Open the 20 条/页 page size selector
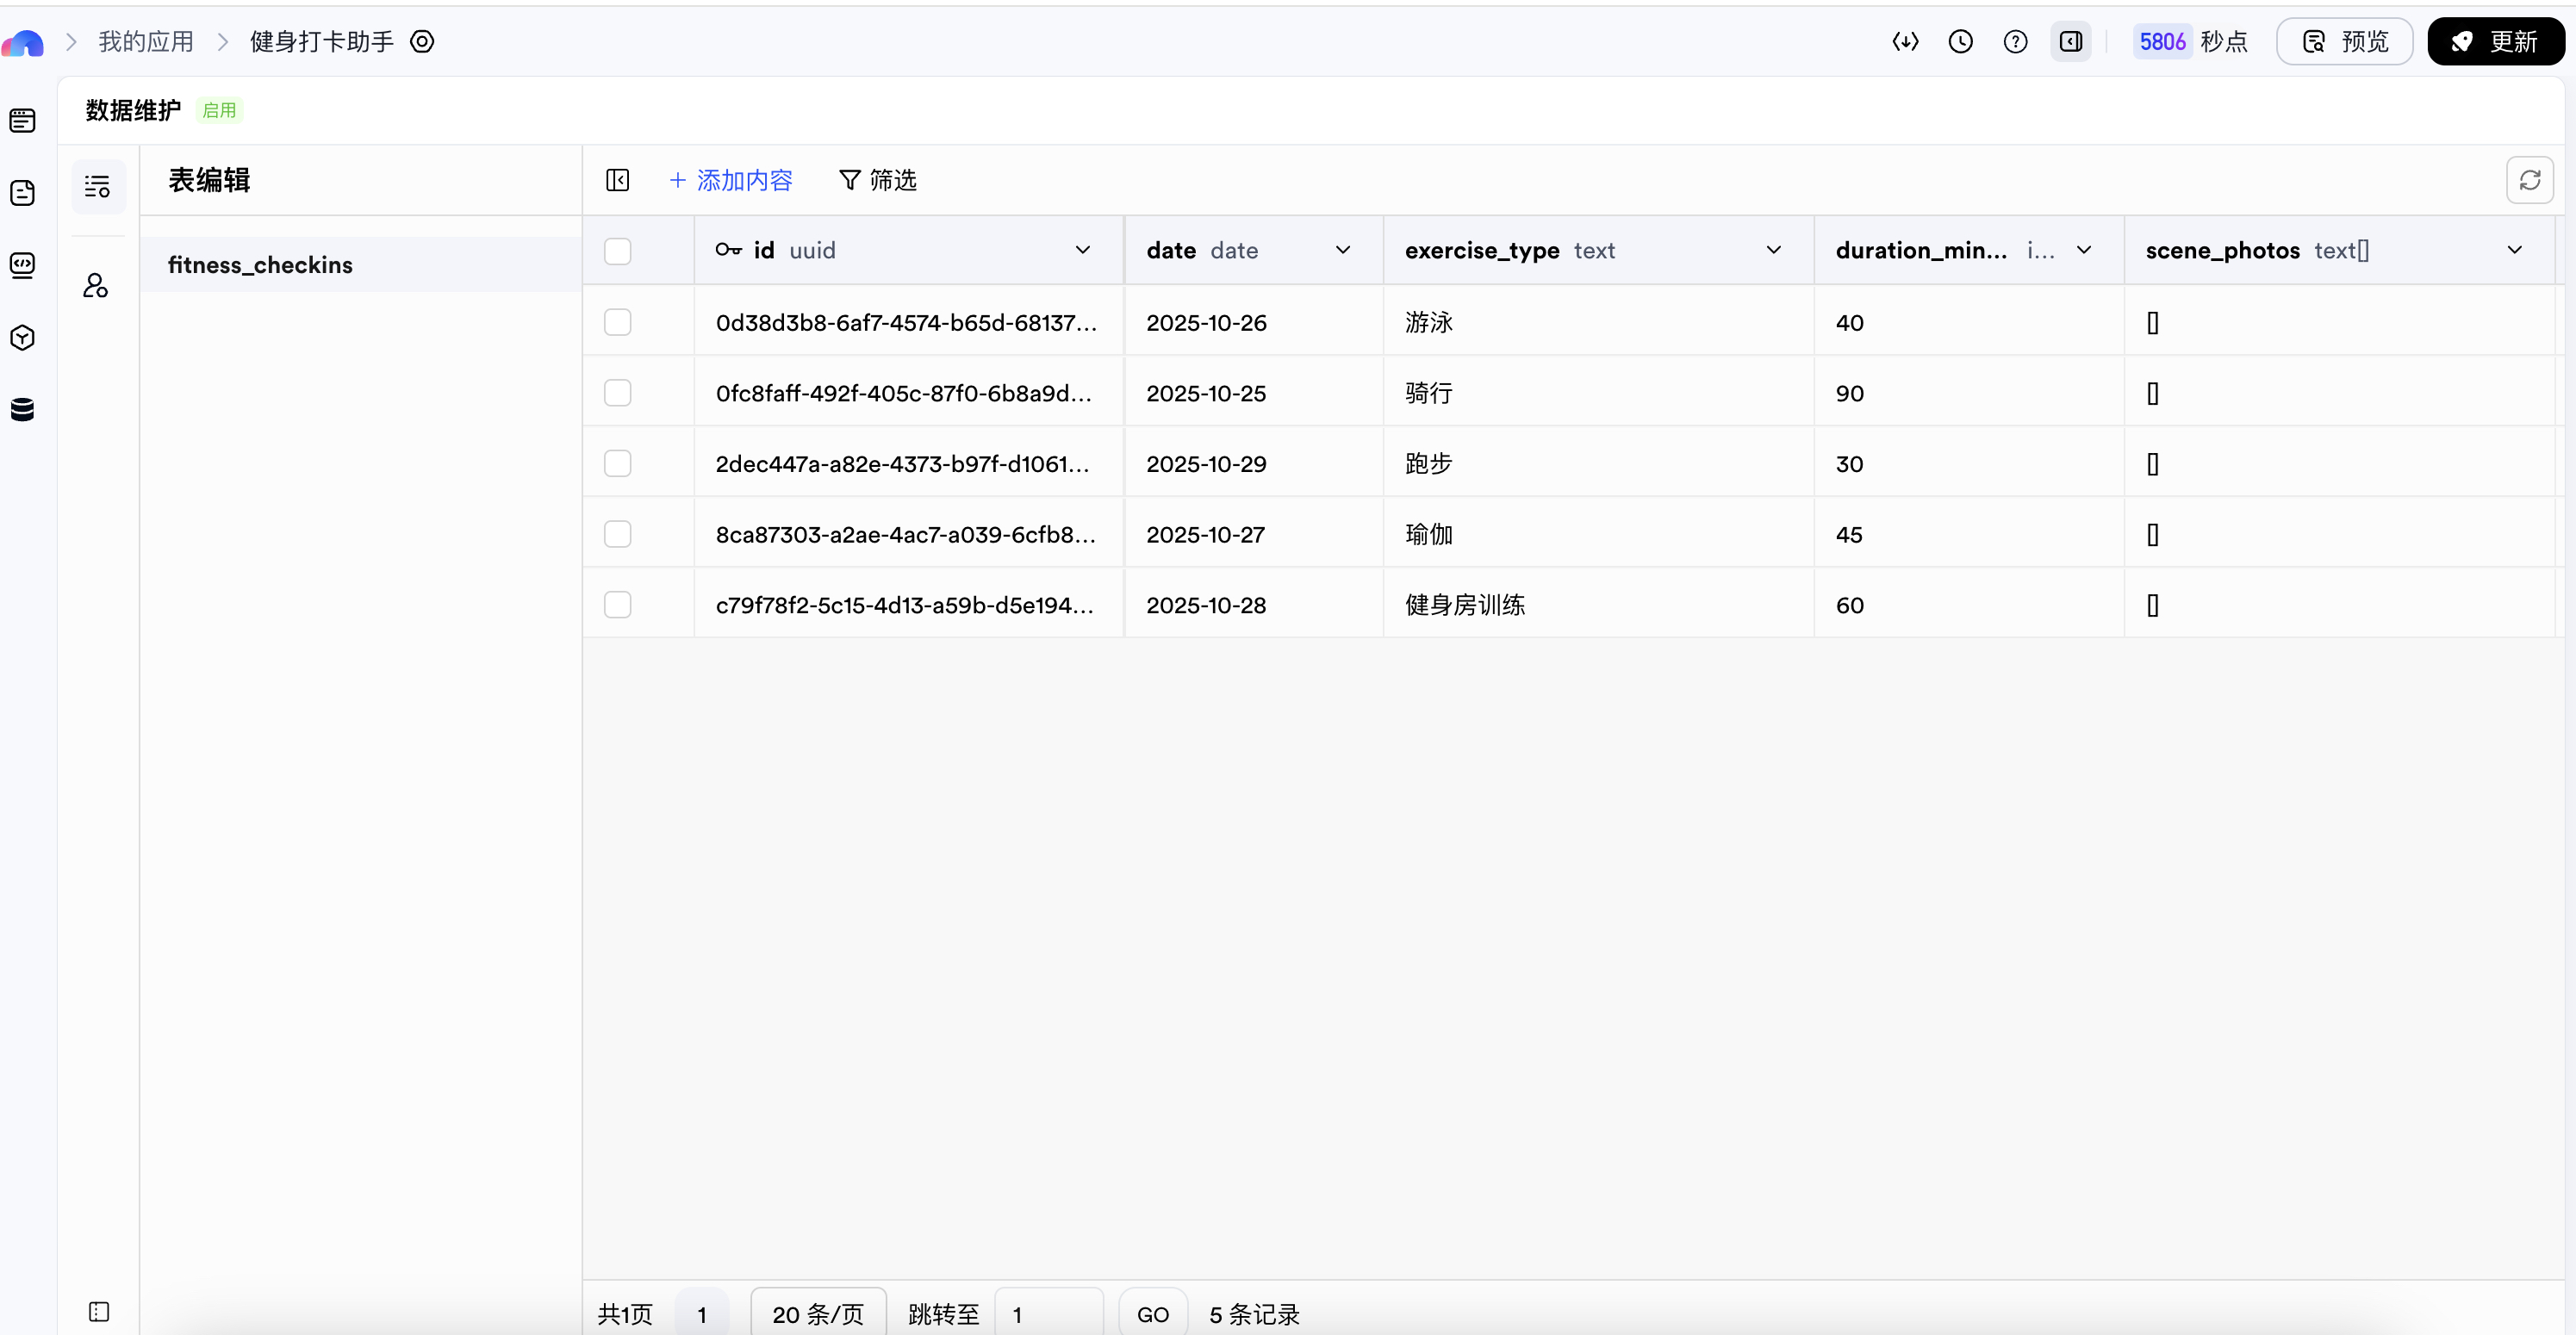The width and height of the screenshot is (2576, 1335). click(817, 1314)
